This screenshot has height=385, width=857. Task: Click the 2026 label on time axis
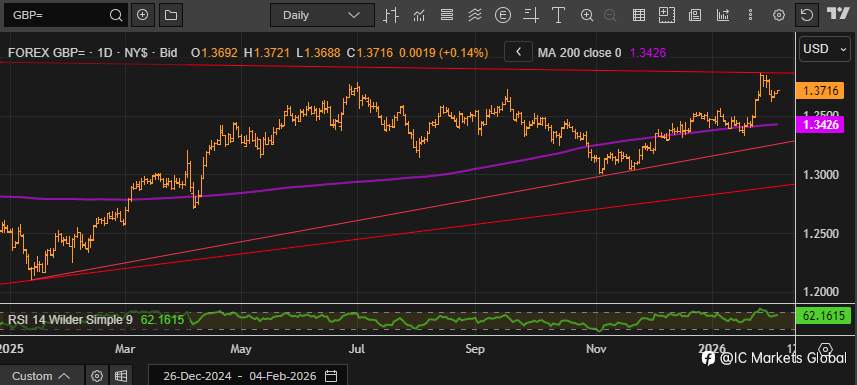coord(711,349)
